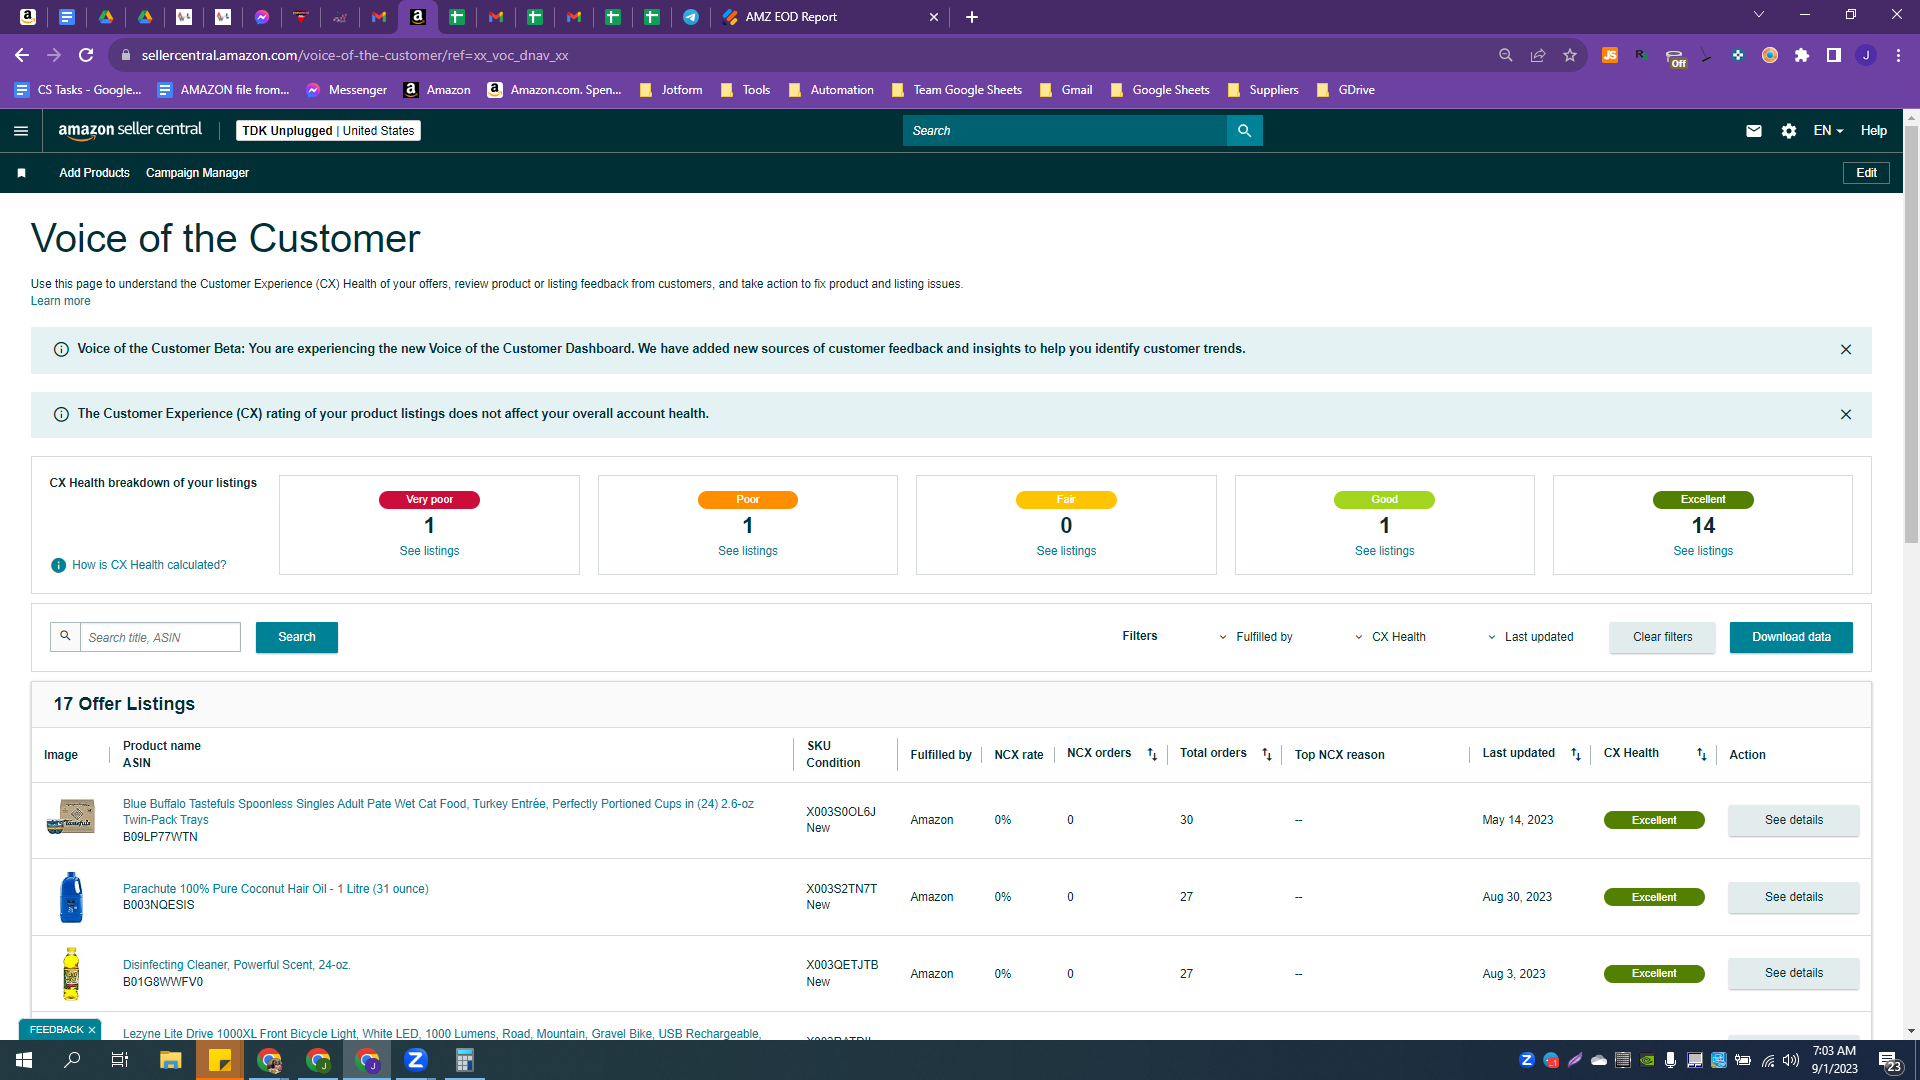This screenshot has height=1080, width=1920.
Task: Click the share page icon in address bar
Action: point(1538,55)
